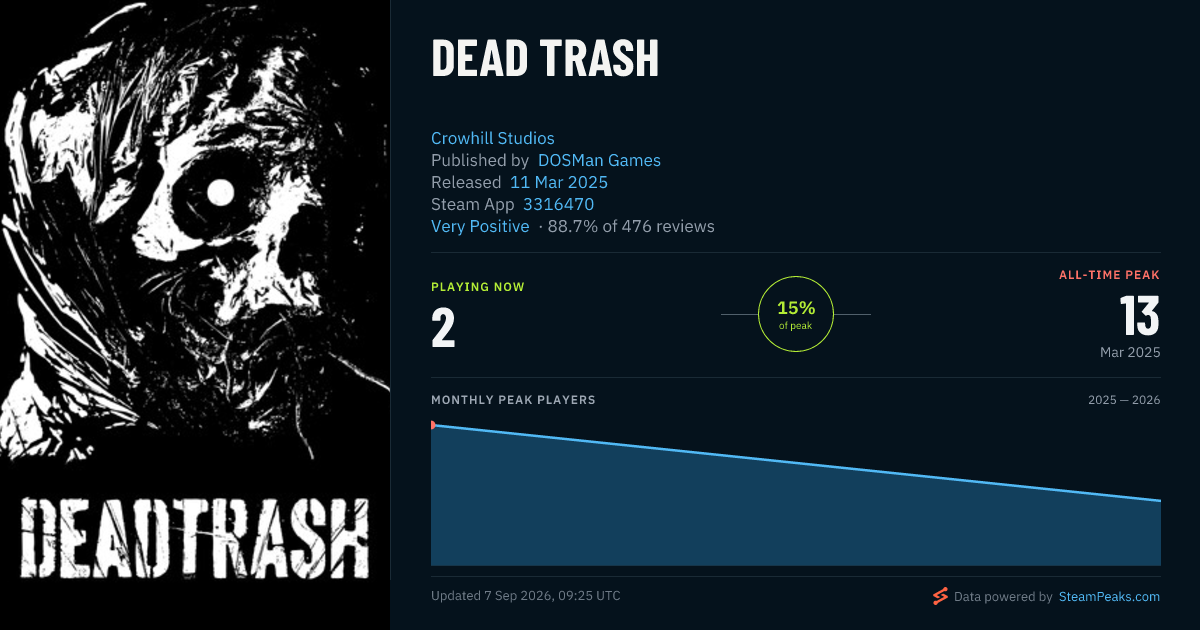Image resolution: width=1200 pixels, height=630 pixels.
Task: Open the Crowhill Studios developer link
Action: click(x=492, y=138)
